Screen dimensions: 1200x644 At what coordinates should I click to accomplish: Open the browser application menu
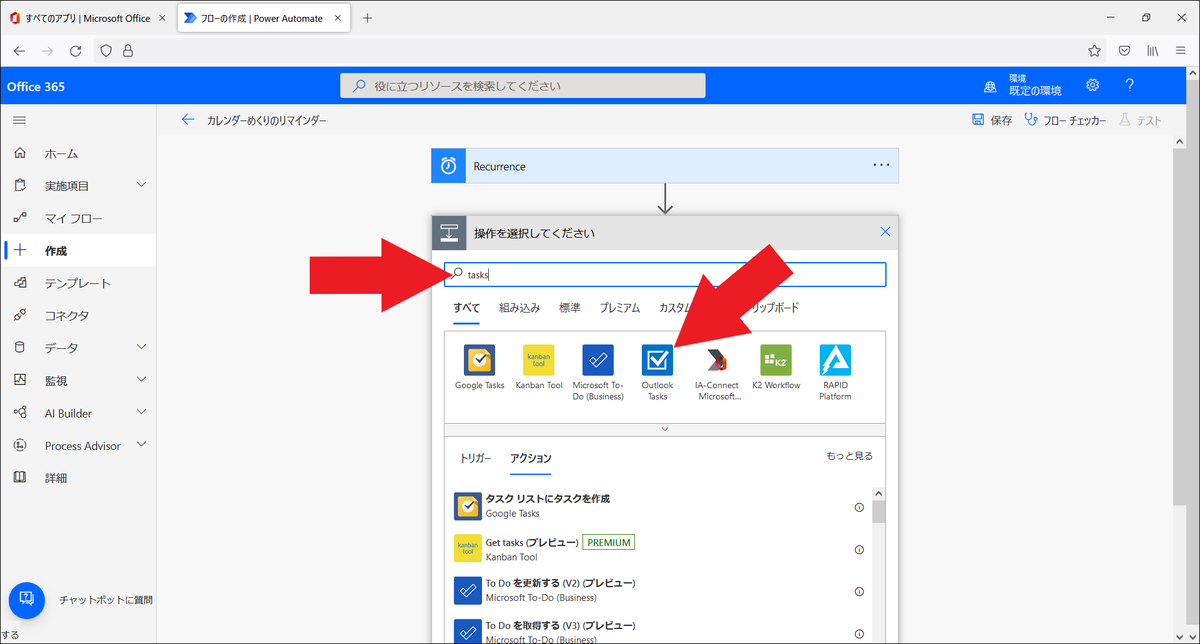[1180, 51]
